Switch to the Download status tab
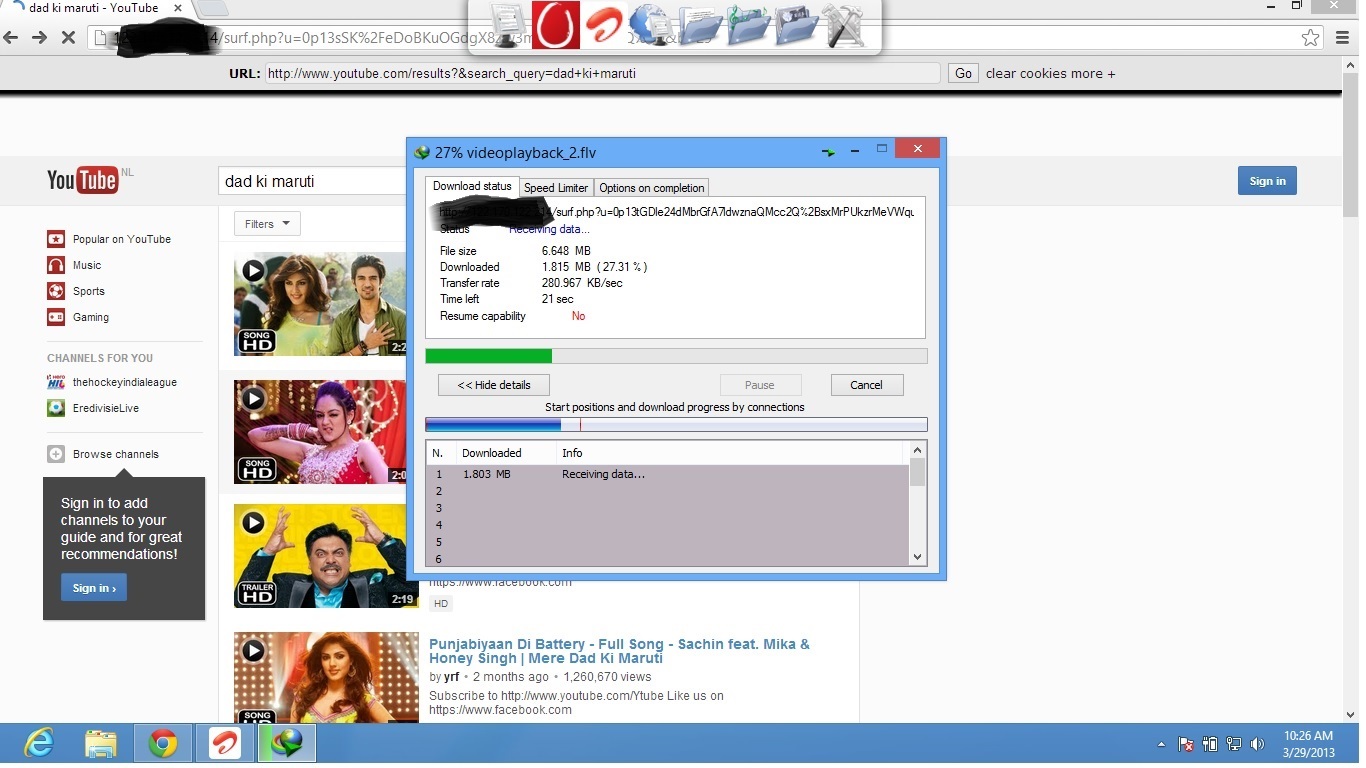 [472, 186]
